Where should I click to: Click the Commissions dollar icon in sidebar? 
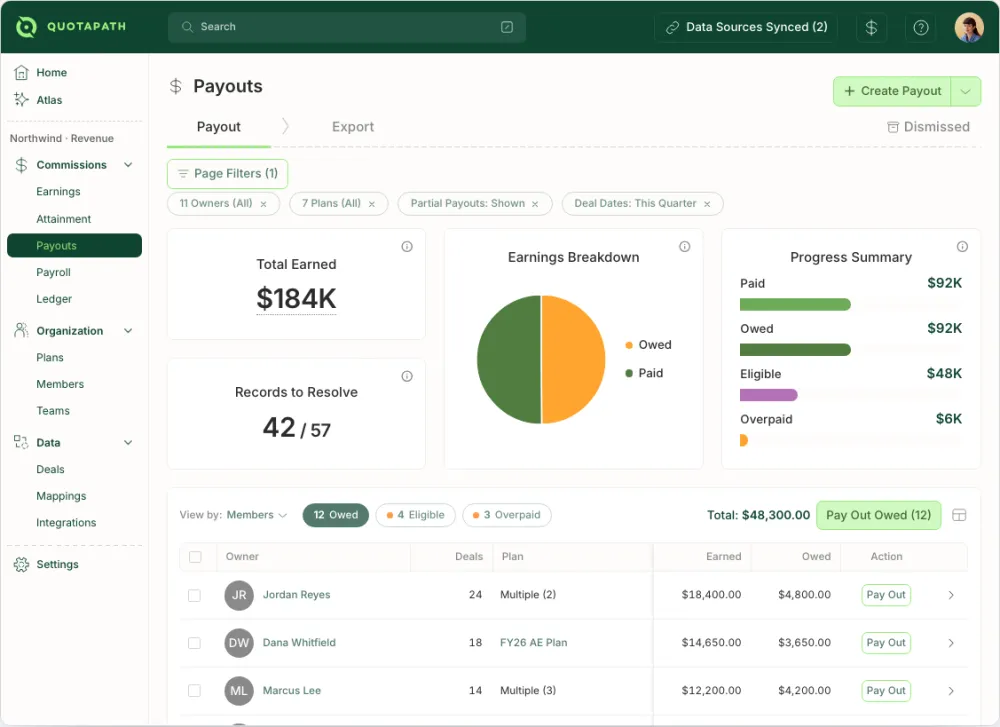pos(21,165)
